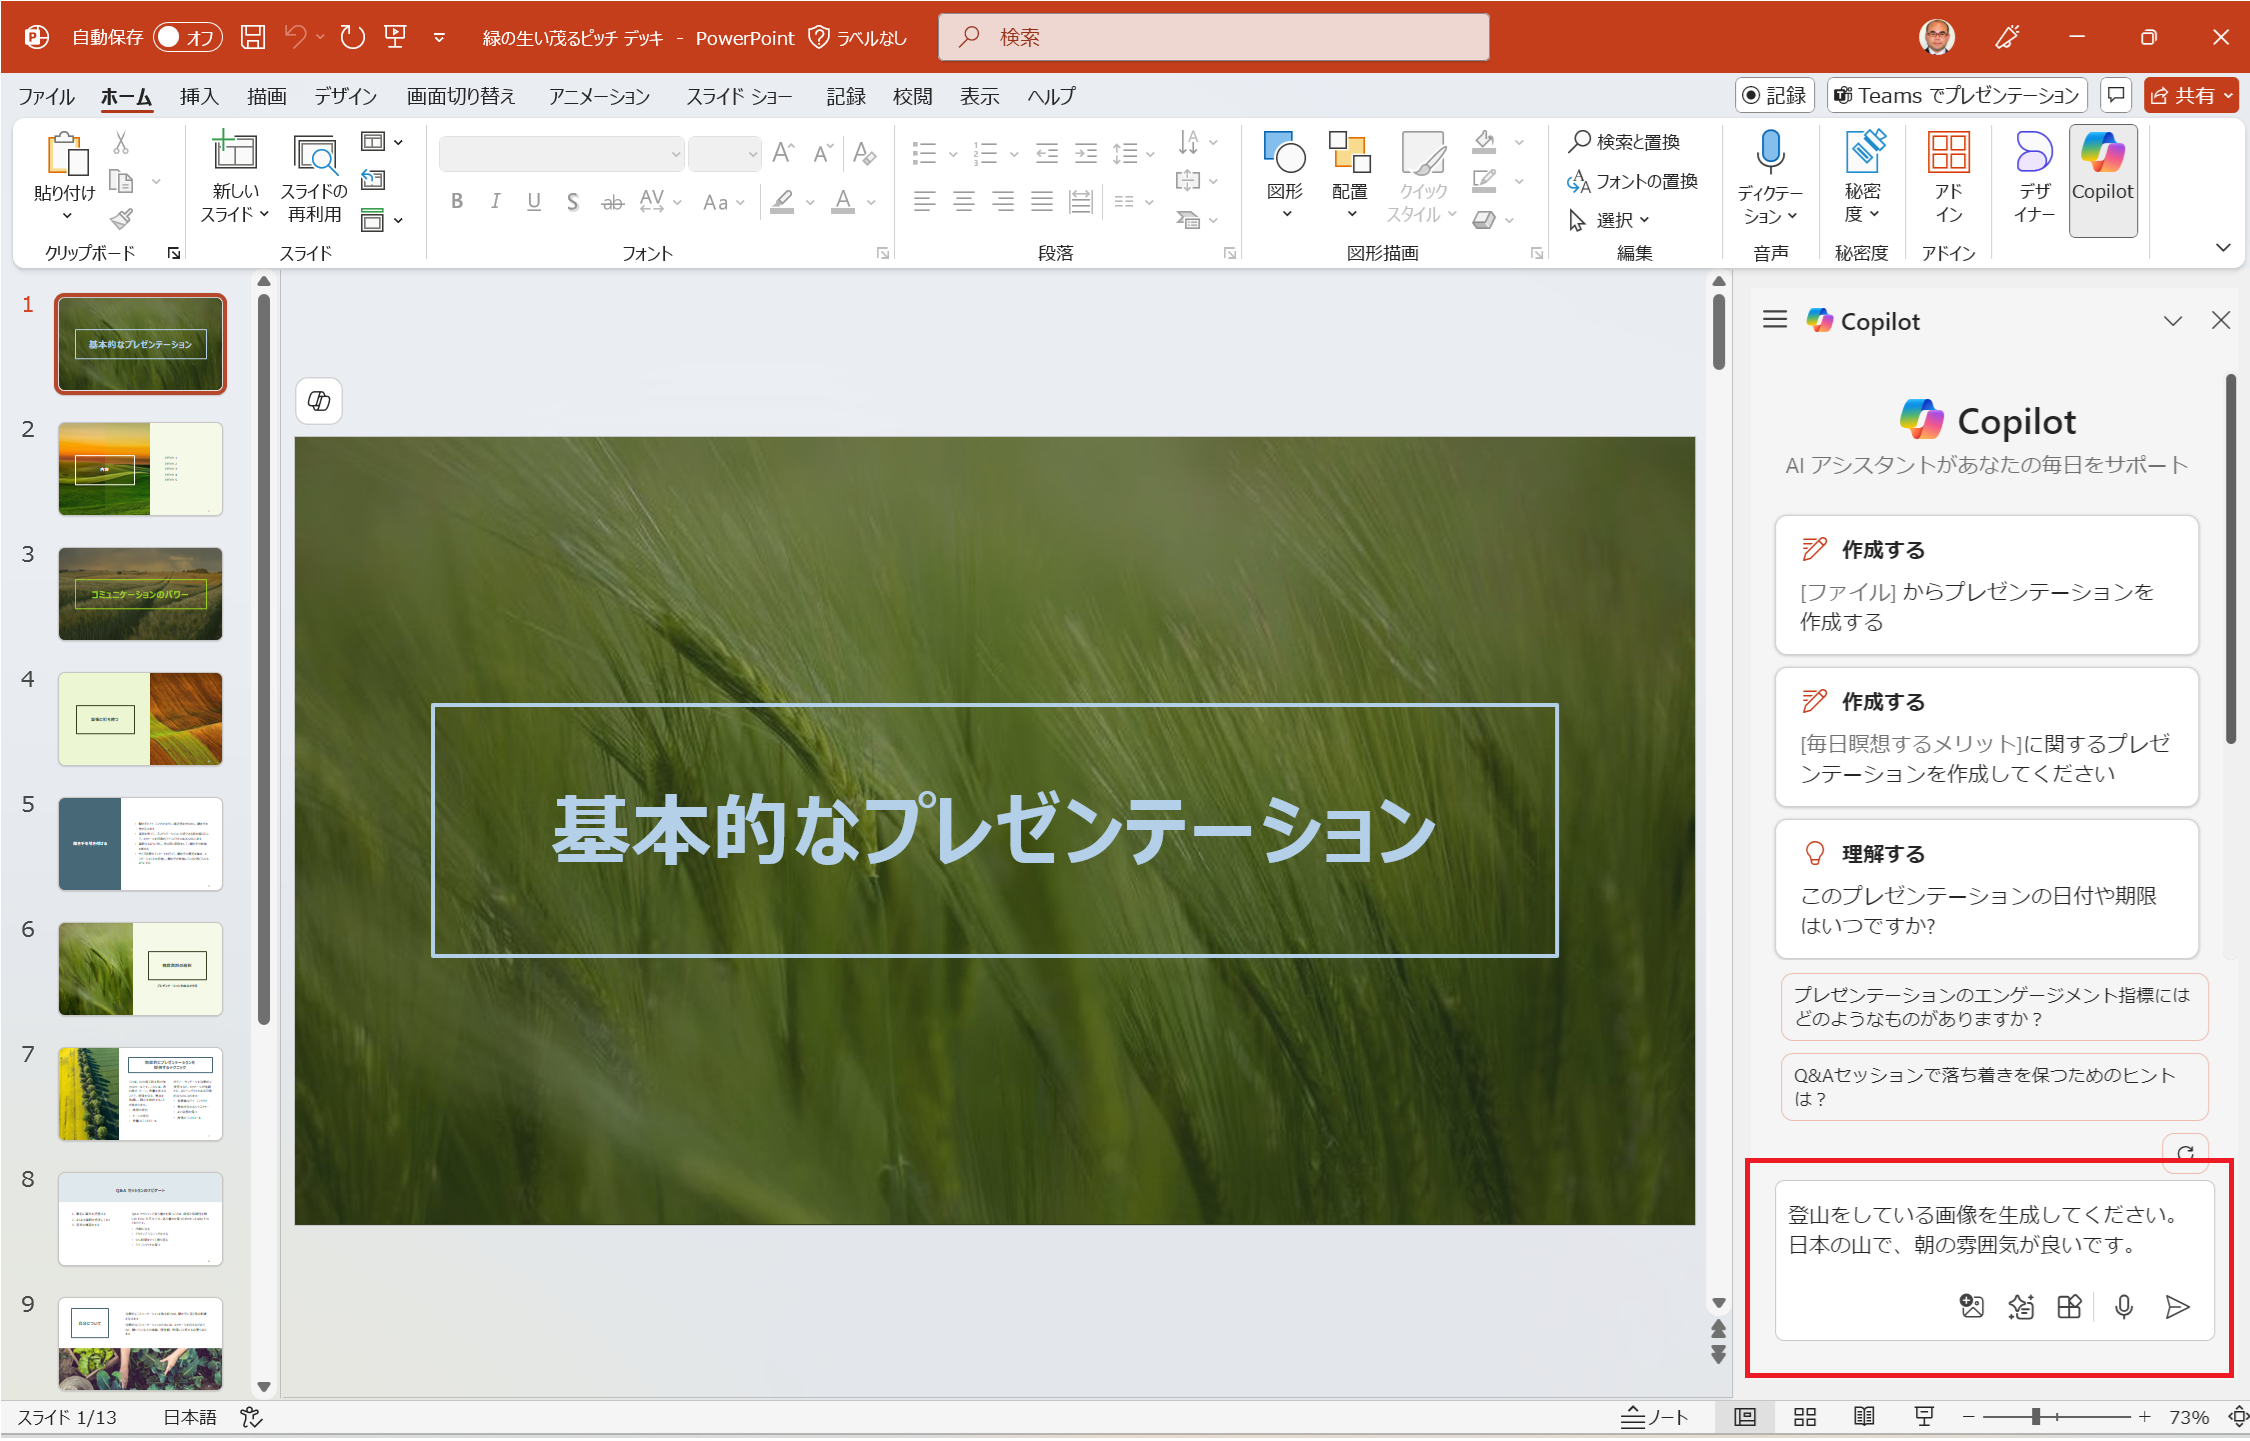The image size is (2250, 1441).
Task: Click the engagement metrics suggestion
Action: click(x=1994, y=1006)
